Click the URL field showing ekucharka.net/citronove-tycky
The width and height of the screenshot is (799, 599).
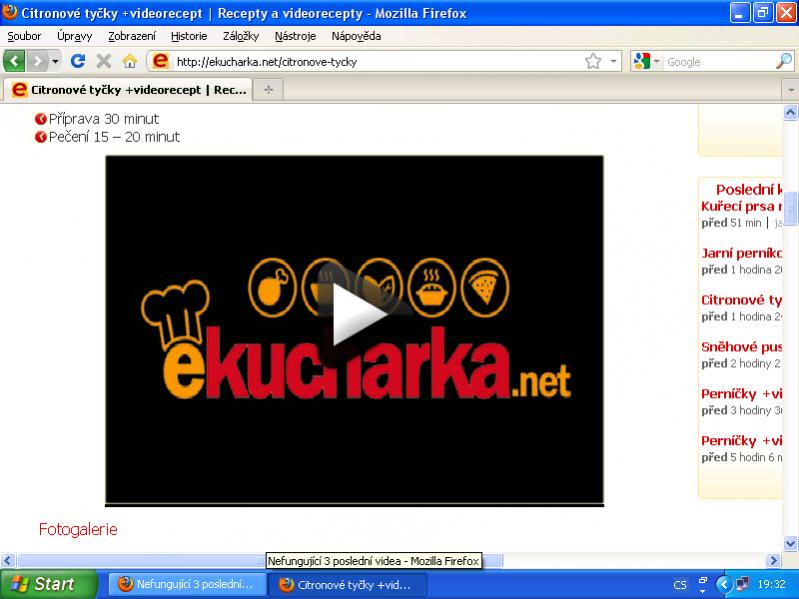[377, 62]
